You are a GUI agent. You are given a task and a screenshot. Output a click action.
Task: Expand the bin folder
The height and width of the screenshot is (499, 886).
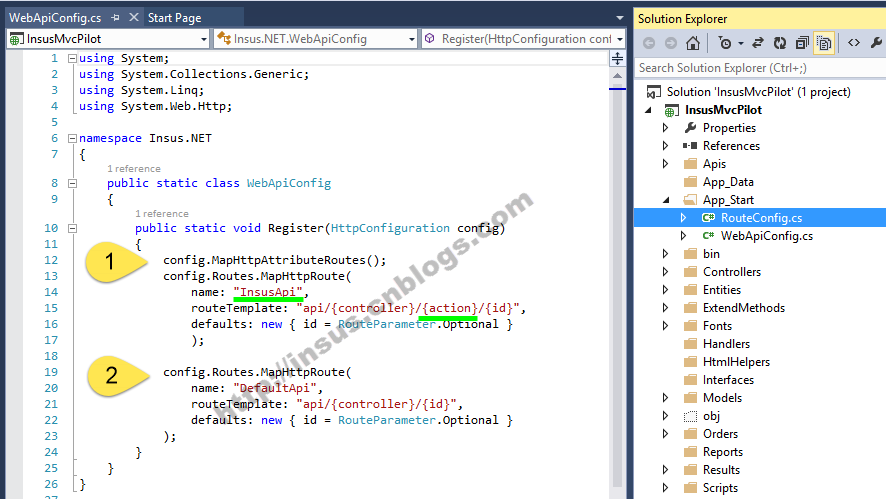pyautogui.click(x=666, y=254)
